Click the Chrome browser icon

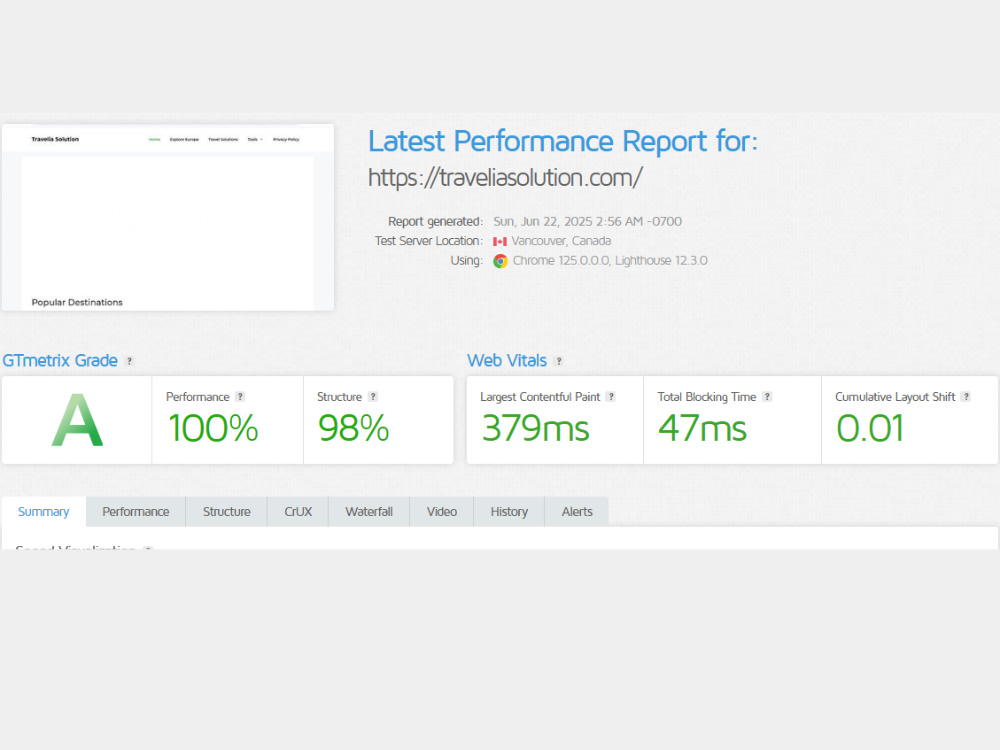pos(500,261)
